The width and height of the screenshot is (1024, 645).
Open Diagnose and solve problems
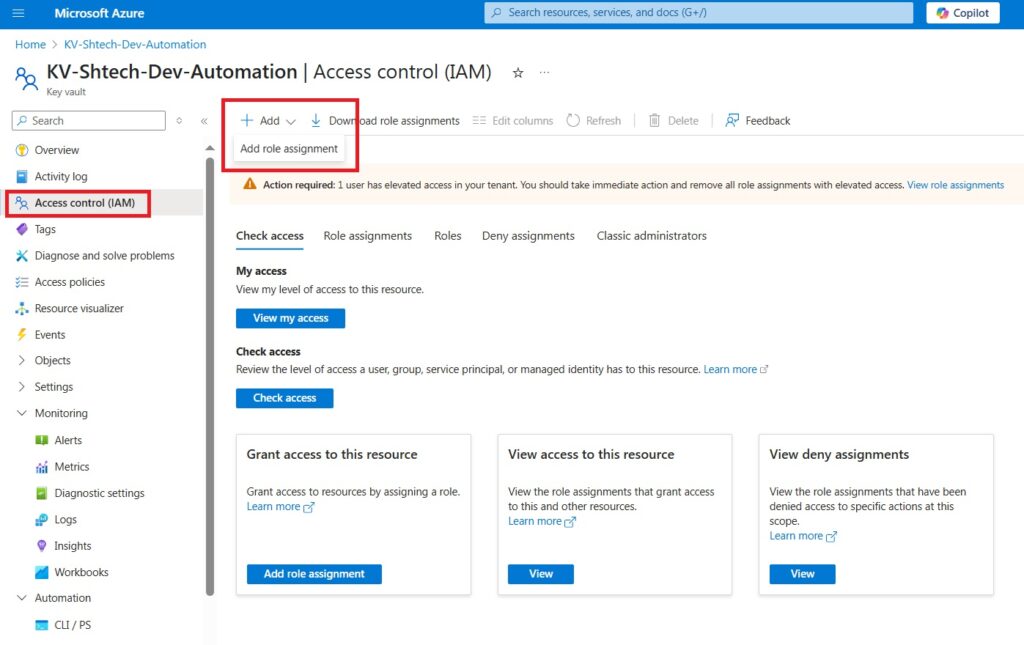(x=104, y=255)
